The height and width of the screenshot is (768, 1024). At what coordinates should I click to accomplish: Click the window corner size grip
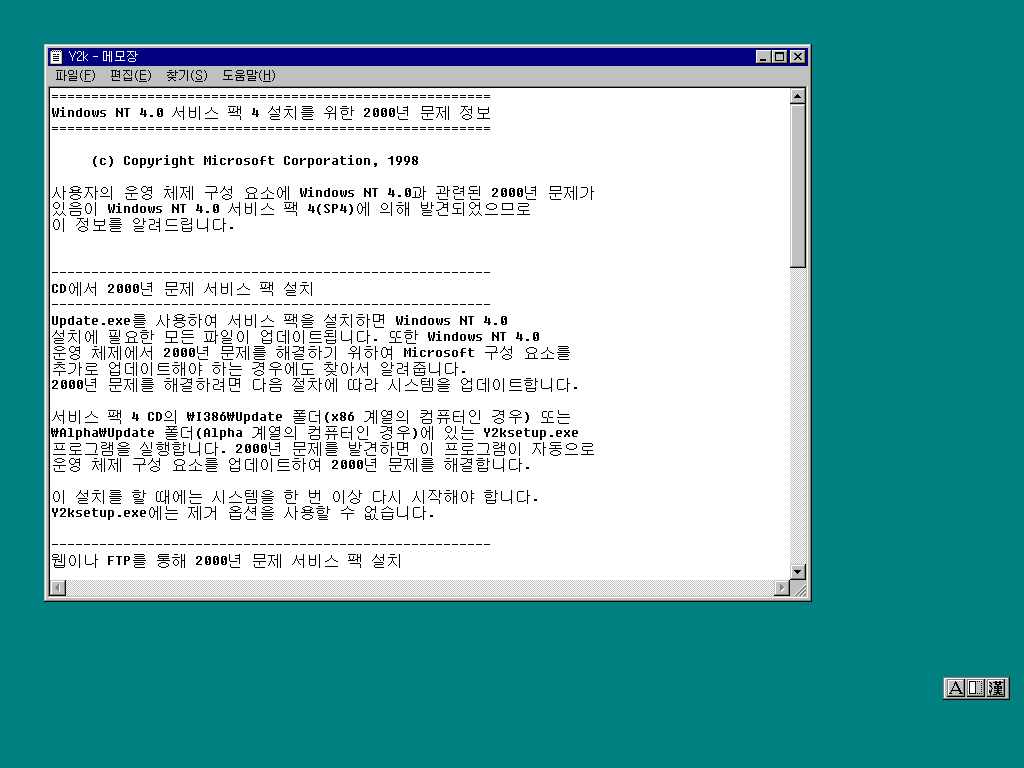(x=799, y=588)
